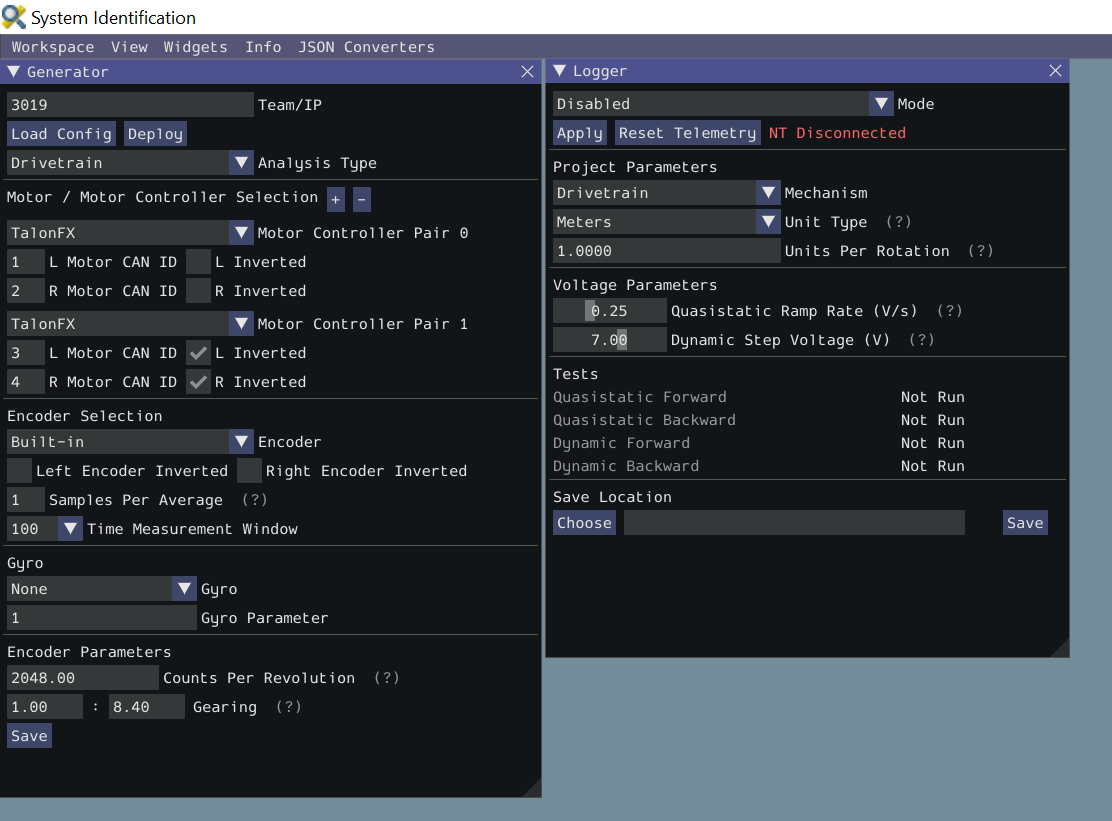Click help mark beside Gearing
1112x821 pixels.
(289, 707)
